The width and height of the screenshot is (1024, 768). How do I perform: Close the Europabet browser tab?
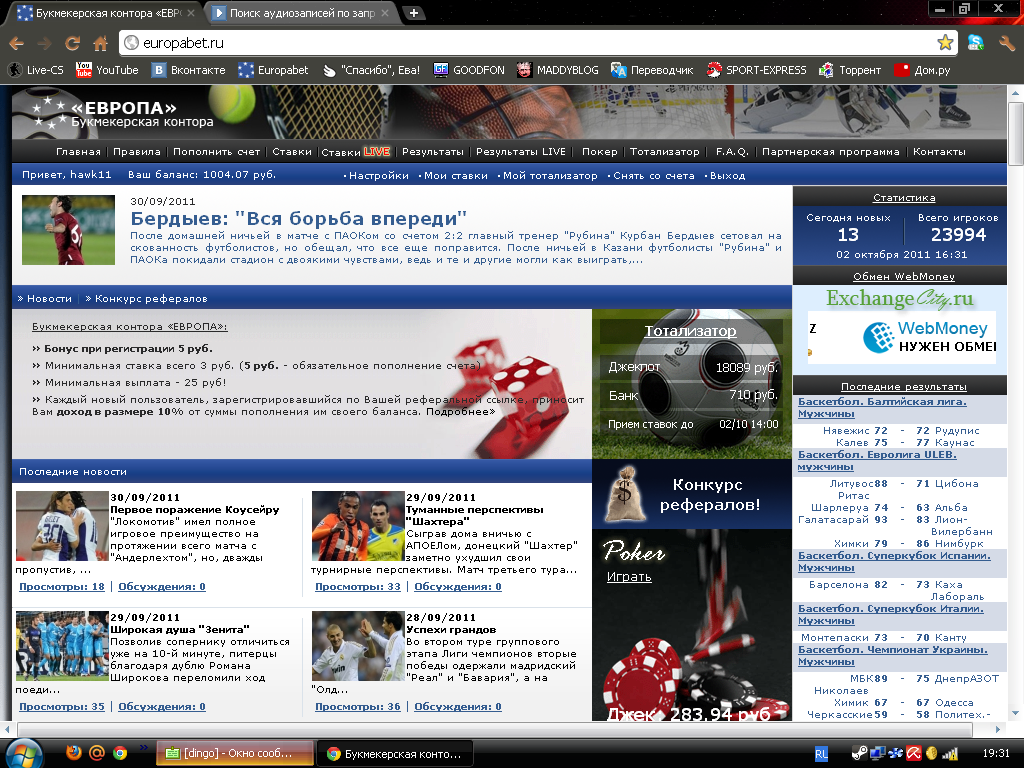click(x=191, y=12)
